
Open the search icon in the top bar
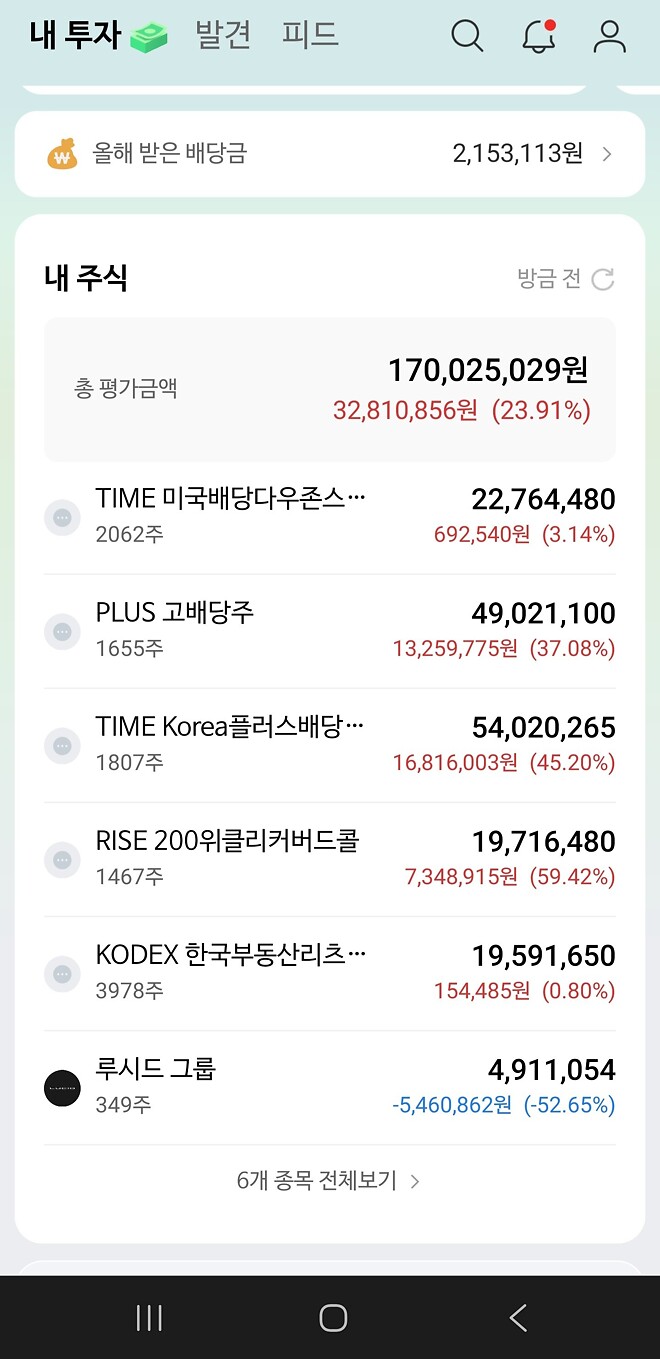pos(466,35)
